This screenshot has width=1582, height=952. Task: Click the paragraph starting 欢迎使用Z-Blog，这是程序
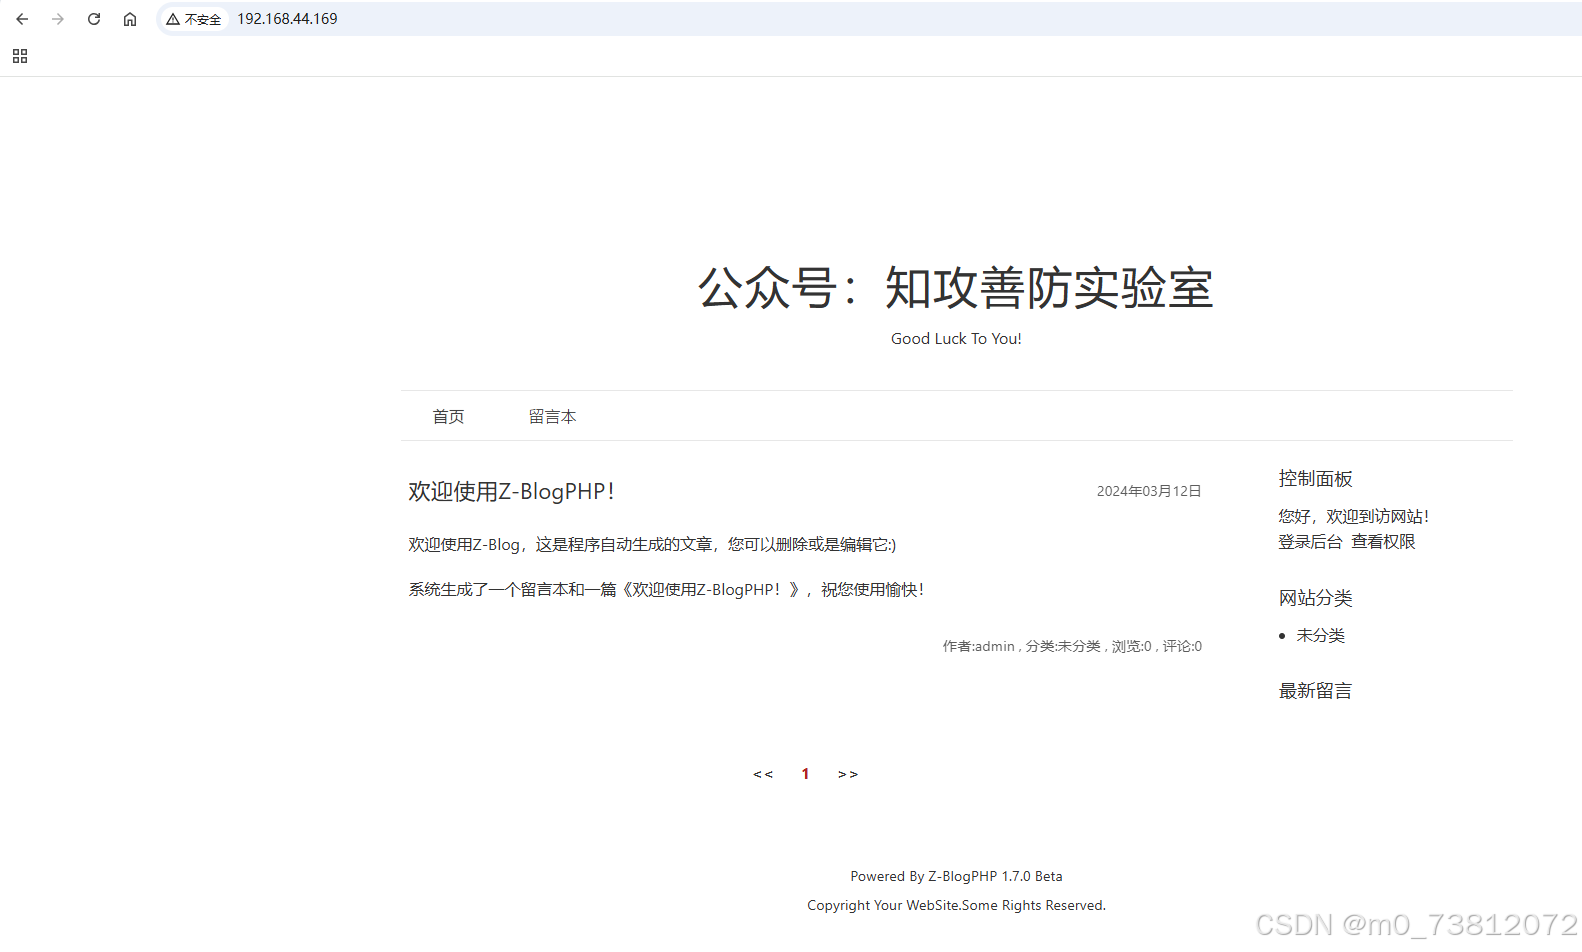tap(652, 544)
